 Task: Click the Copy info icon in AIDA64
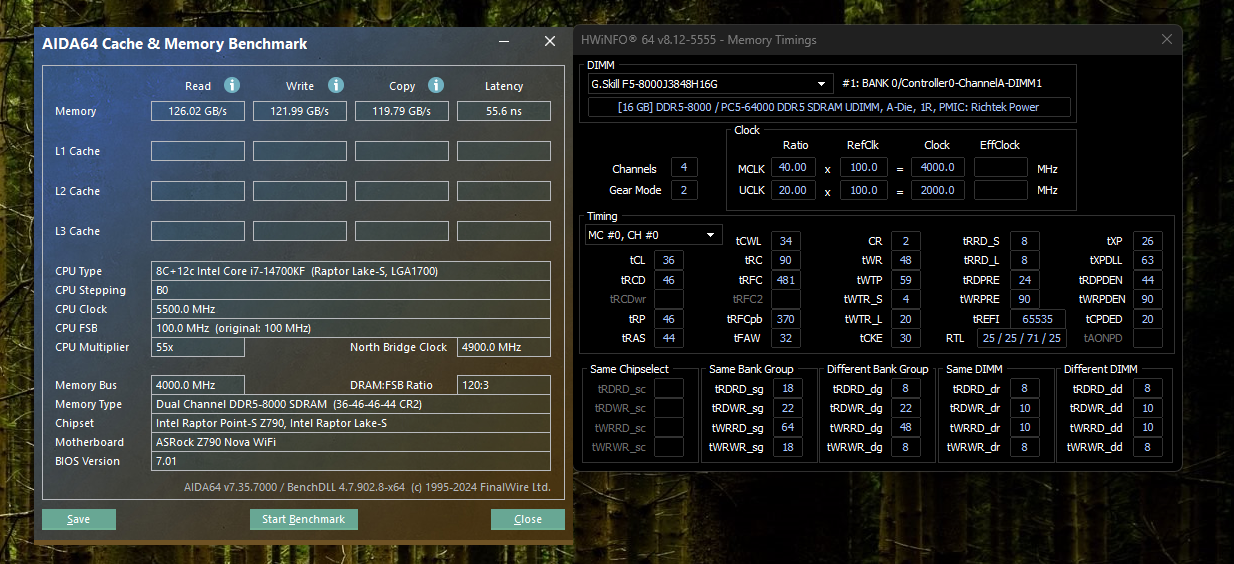[436, 85]
